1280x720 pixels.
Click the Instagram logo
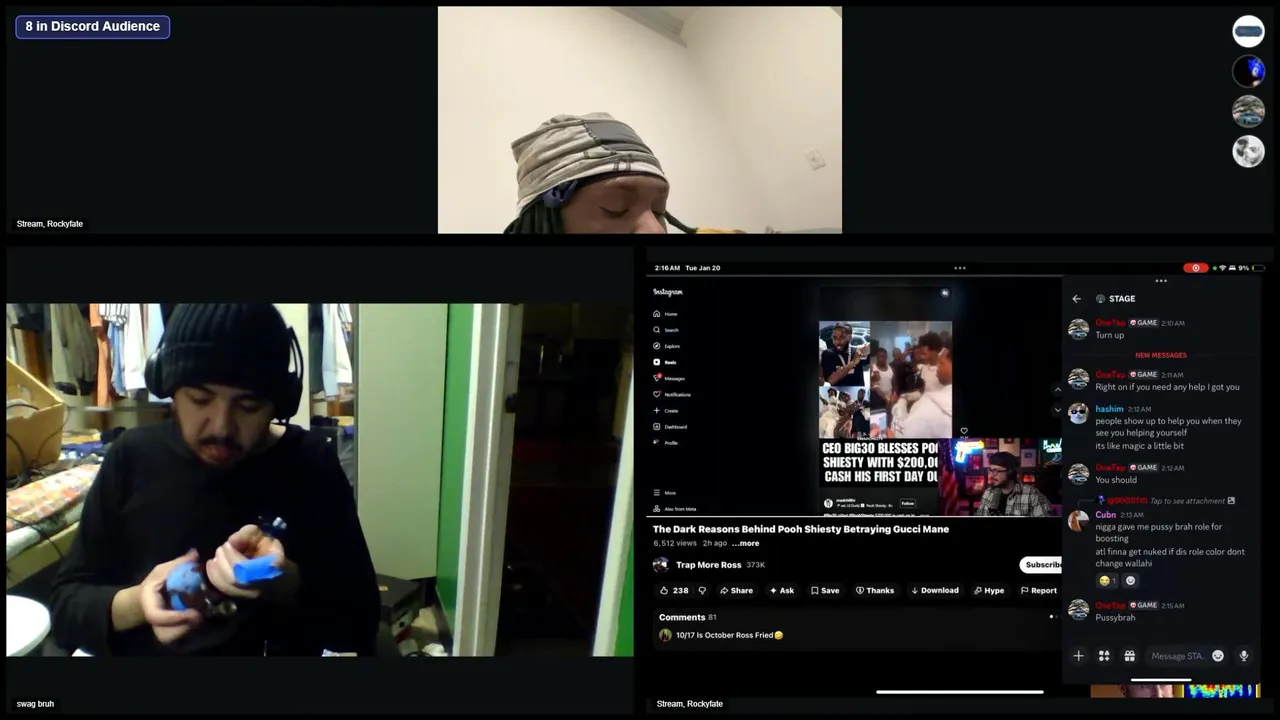coord(668,292)
